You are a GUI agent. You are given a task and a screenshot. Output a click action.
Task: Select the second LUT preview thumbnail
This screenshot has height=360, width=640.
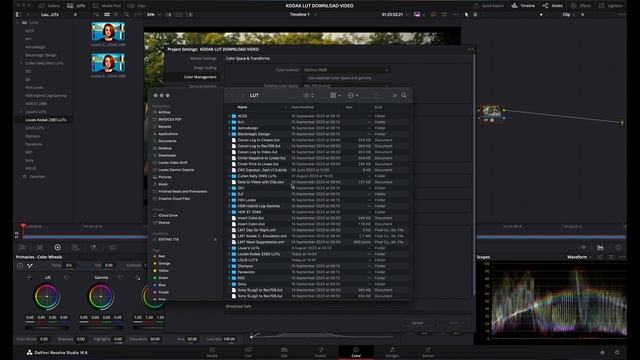click(x=108, y=63)
